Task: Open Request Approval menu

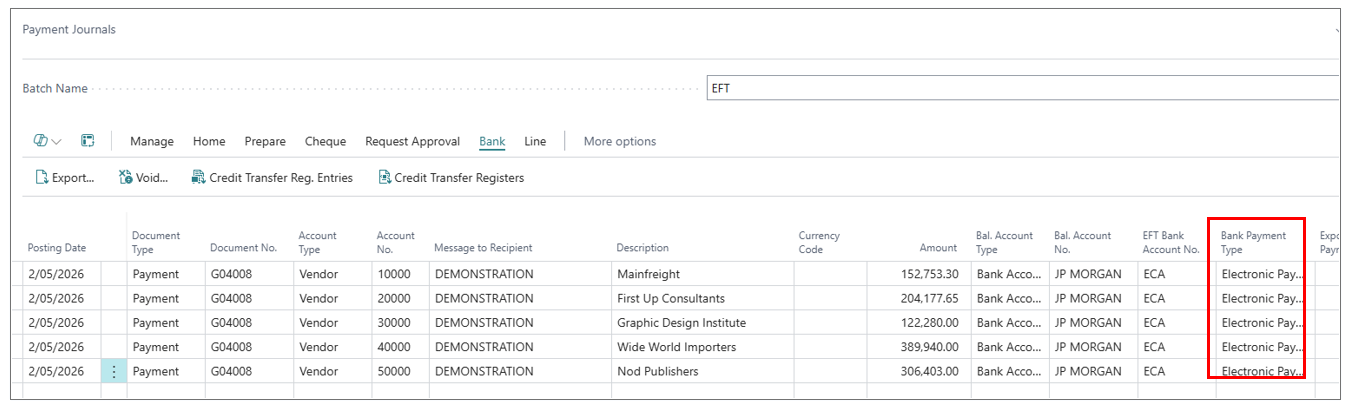Action: coord(412,141)
